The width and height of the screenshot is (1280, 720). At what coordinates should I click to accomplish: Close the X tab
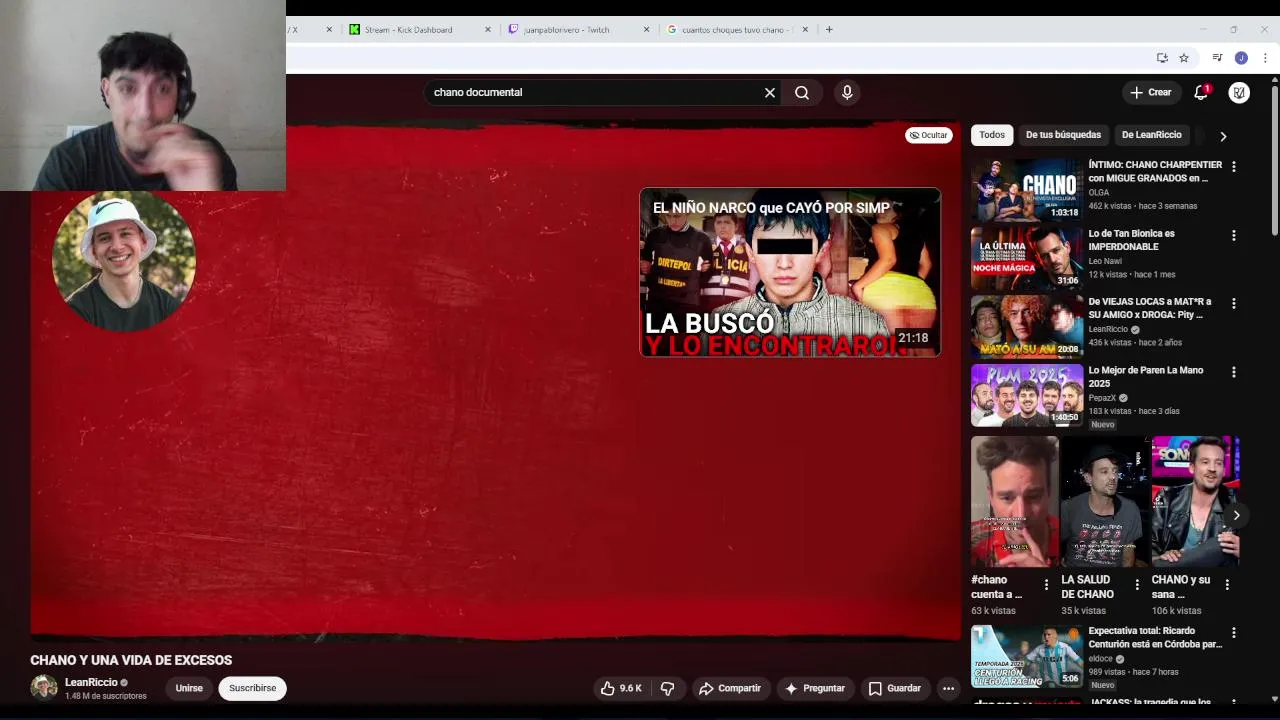click(329, 30)
